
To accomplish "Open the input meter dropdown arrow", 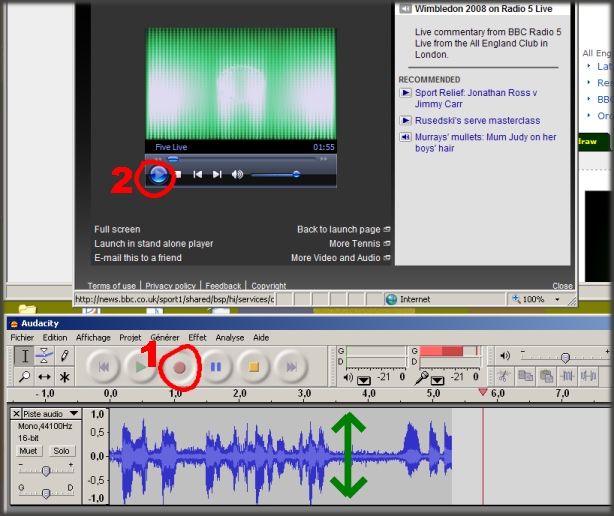I will coord(437,380).
